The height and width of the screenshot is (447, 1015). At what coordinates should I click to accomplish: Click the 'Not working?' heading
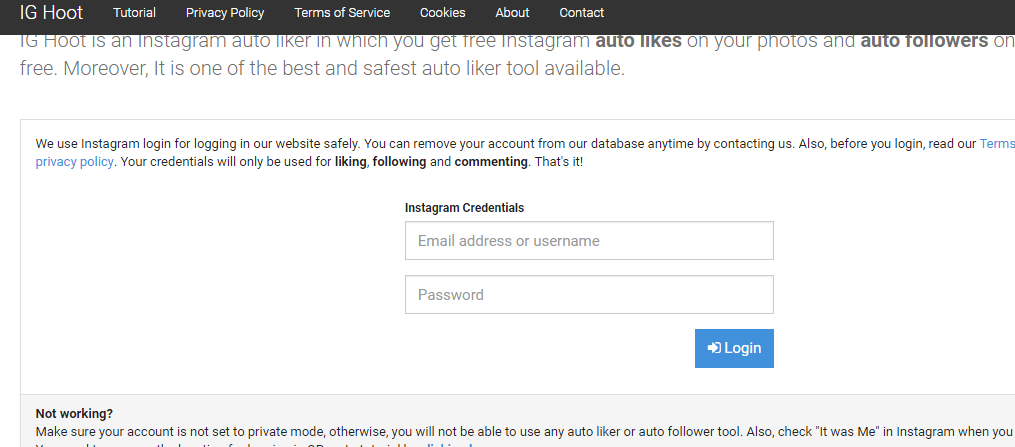point(74,413)
